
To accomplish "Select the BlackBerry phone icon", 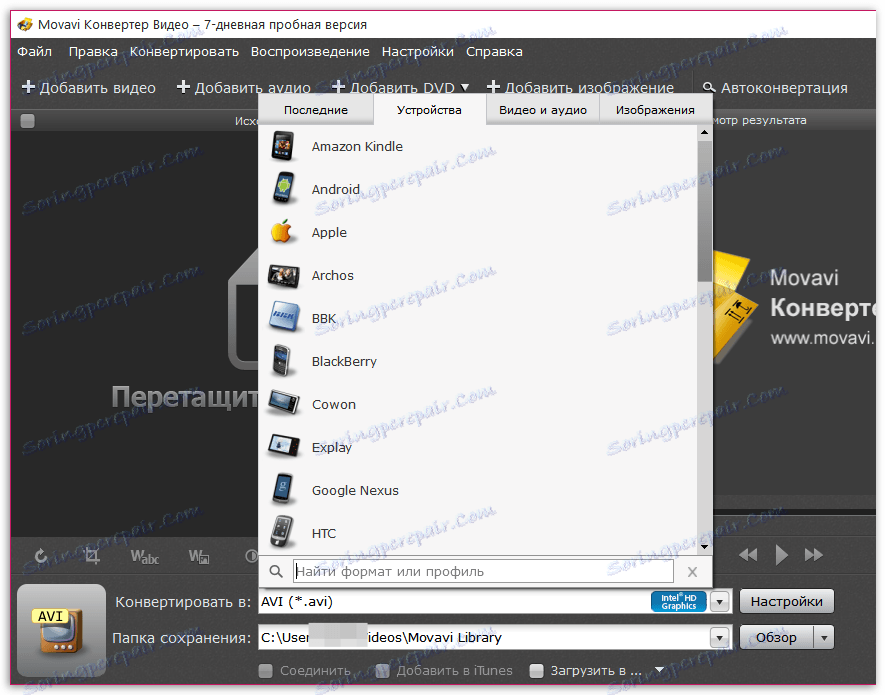I will (x=281, y=361).
